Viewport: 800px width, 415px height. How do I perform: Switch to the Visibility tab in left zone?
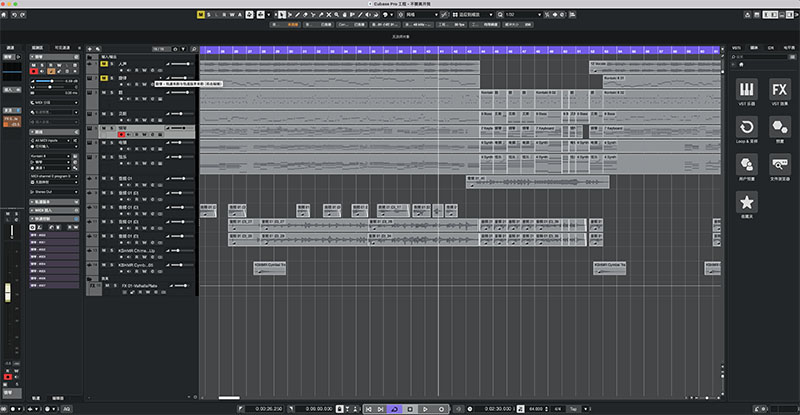click(x=62, y=47)
